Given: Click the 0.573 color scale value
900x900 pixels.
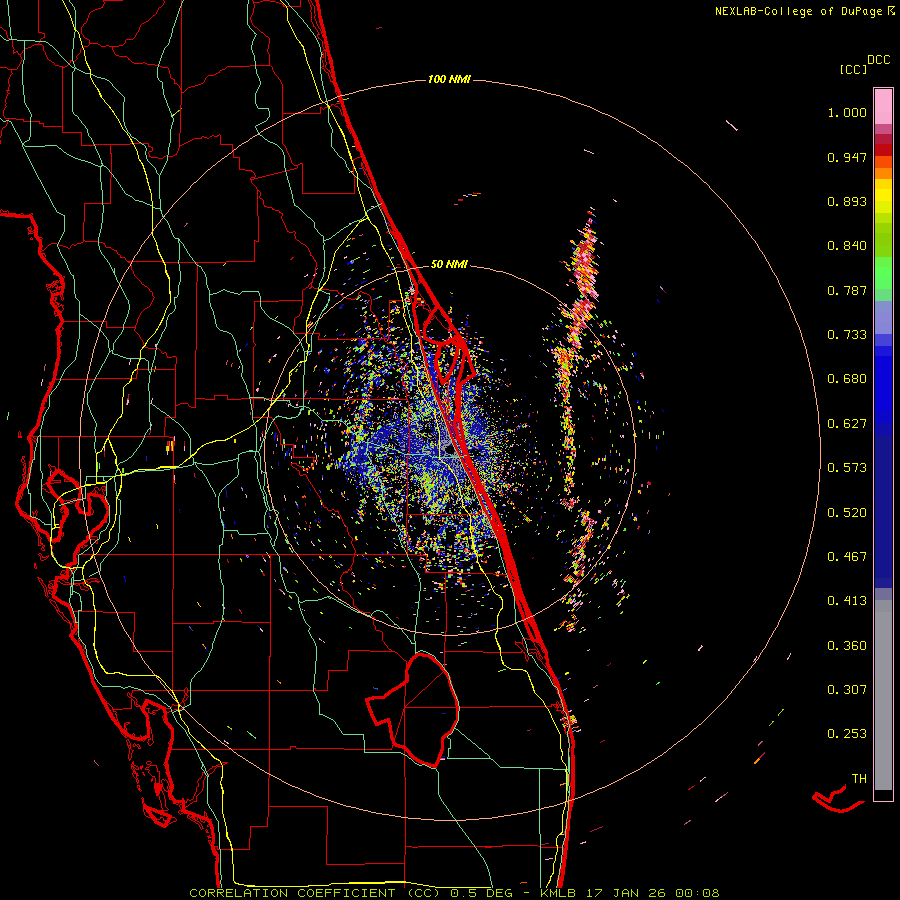Looking at the screenshot, I should 847,468.
